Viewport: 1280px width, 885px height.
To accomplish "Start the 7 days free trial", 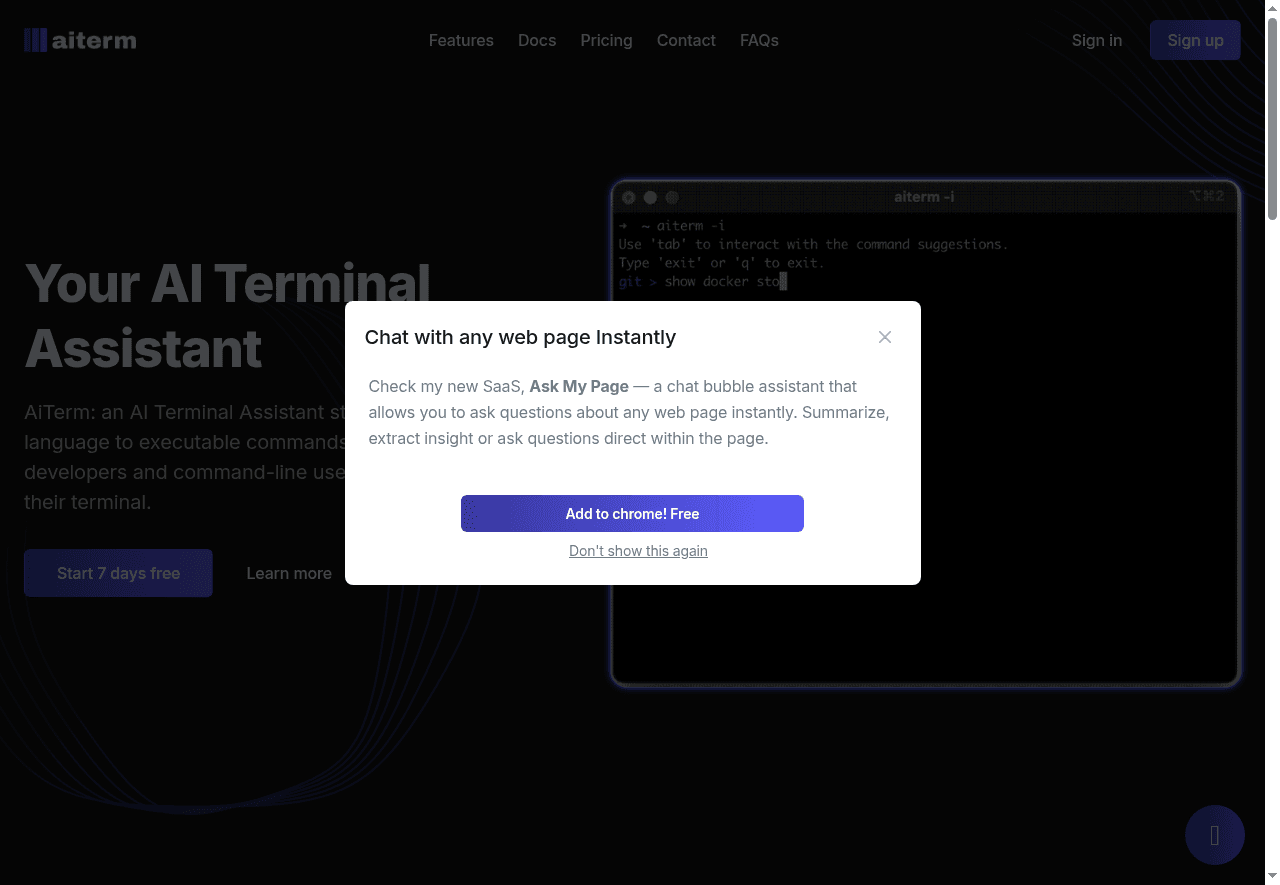I will point(118,573).
